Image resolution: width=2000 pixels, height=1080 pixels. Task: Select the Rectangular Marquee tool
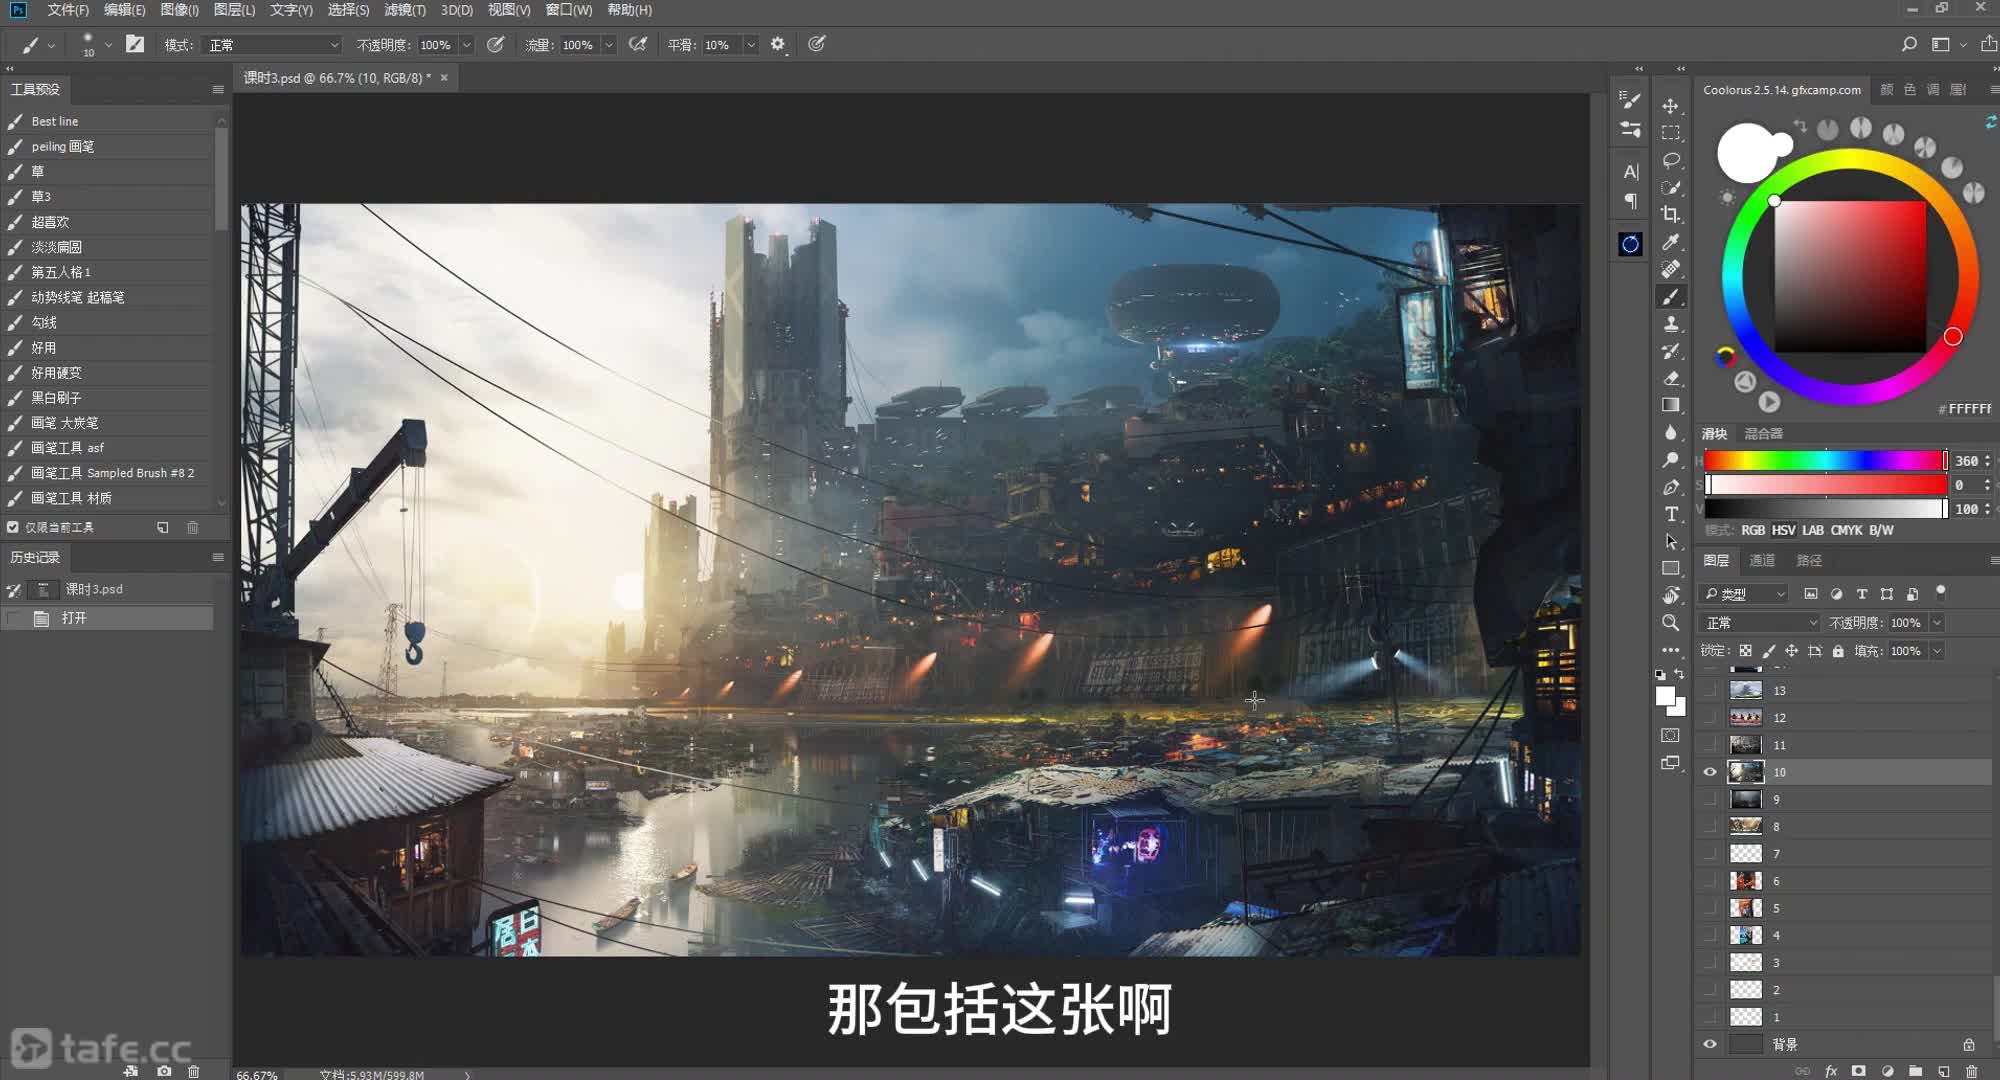1670,133
